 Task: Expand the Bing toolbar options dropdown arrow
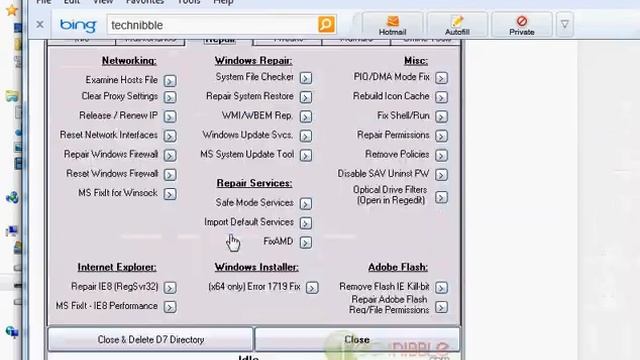[564, 25]
